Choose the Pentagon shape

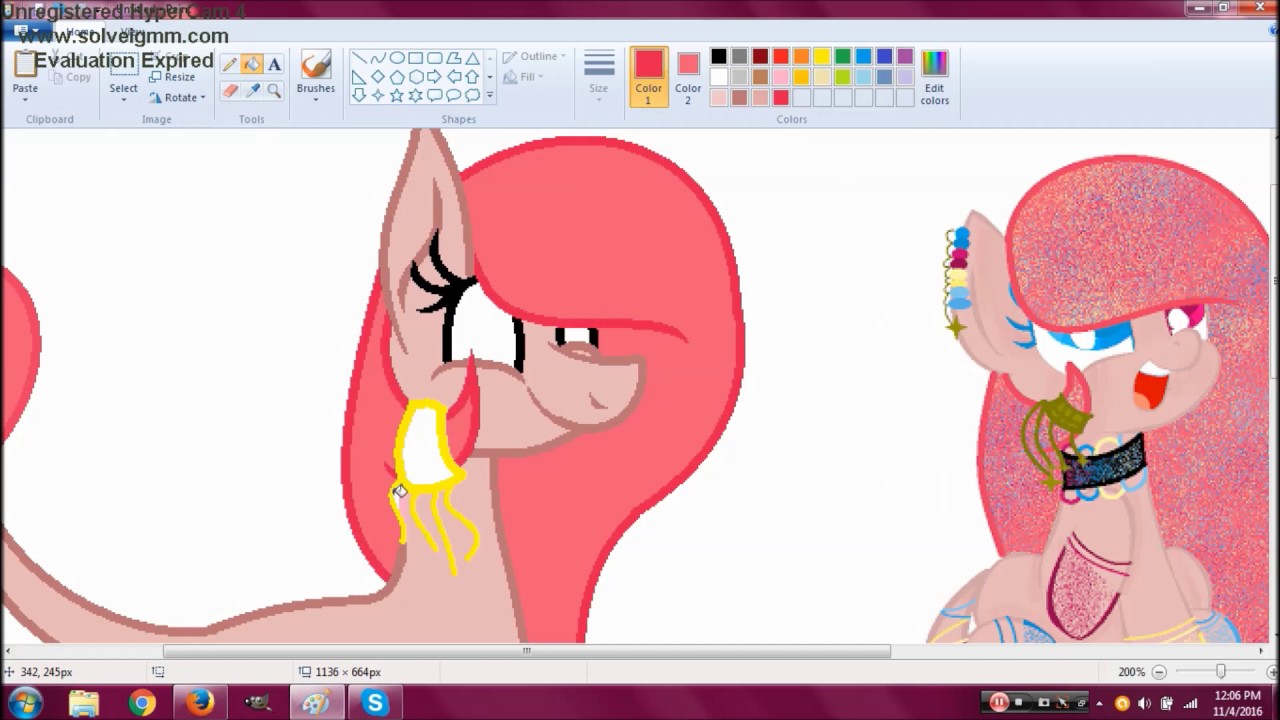click(396, 77)
